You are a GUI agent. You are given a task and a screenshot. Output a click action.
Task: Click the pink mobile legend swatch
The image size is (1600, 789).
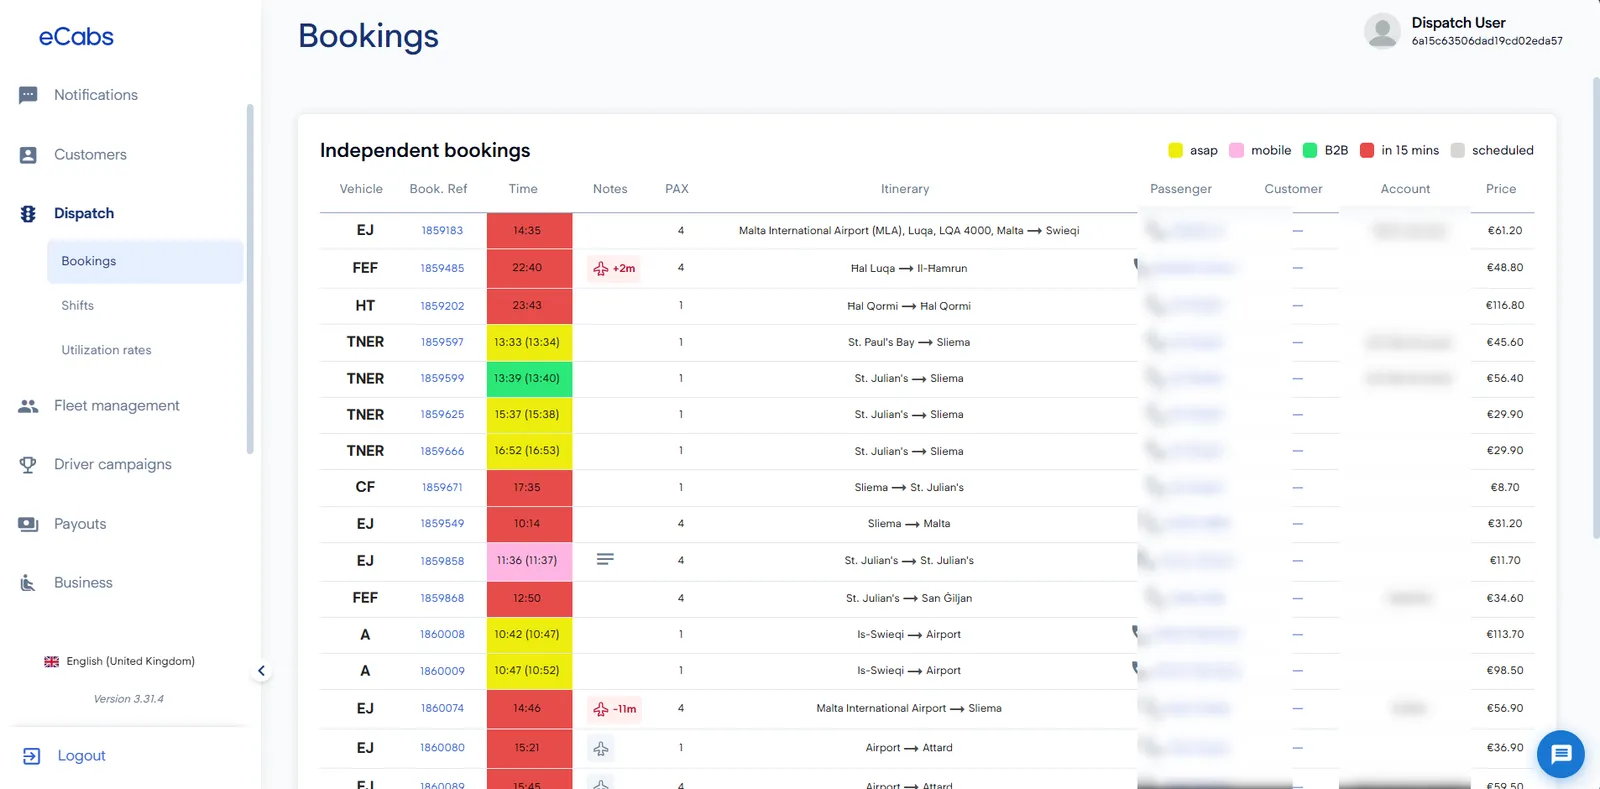tap(1236, 151)
